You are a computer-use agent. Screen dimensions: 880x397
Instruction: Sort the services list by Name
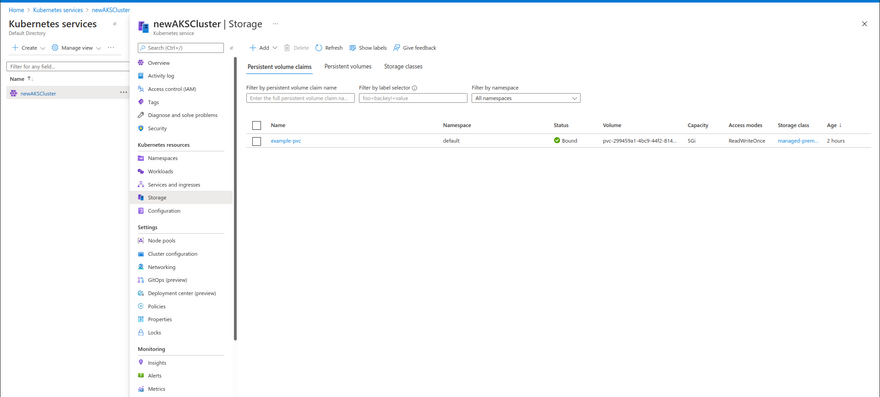click(22, 79)
